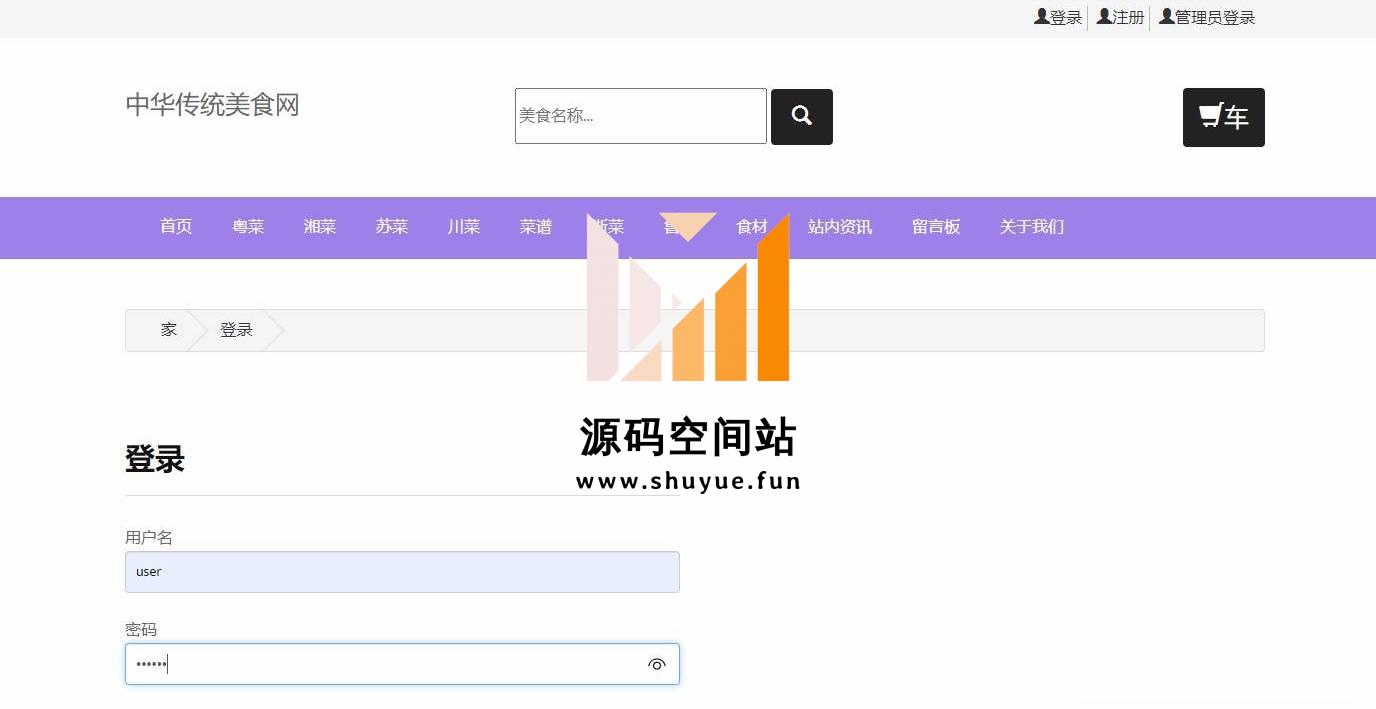Click the 登录 page heading

155,460
